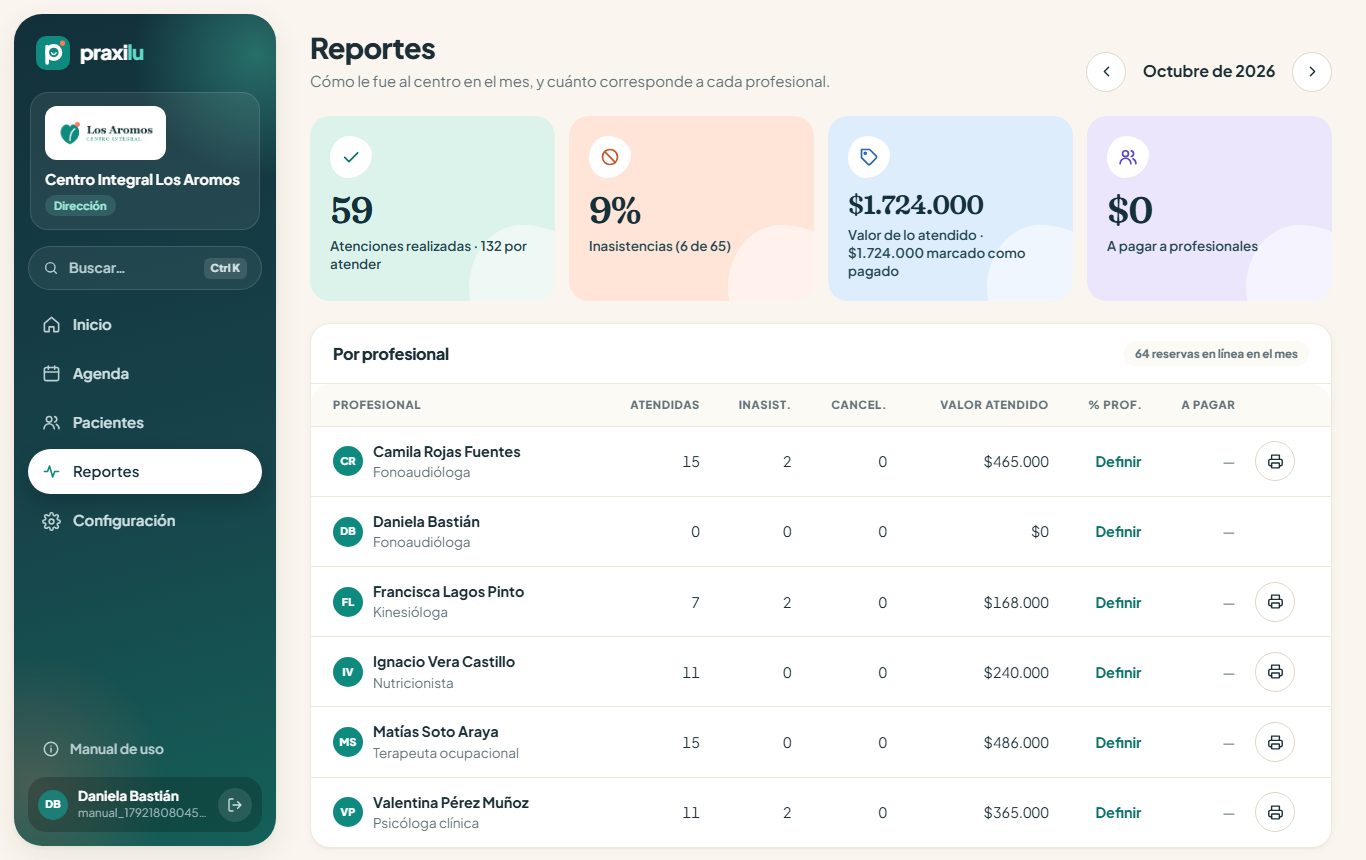Click the VP avatar for Valentina Pérez
Viewport: 1366px width, 860px height.
(348, 812)
